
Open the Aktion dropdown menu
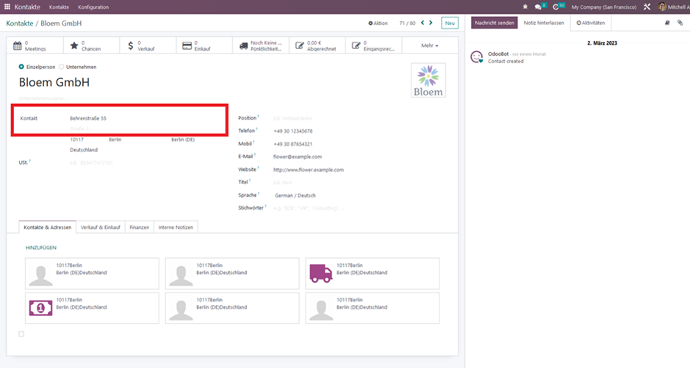[x=378, y=23]
